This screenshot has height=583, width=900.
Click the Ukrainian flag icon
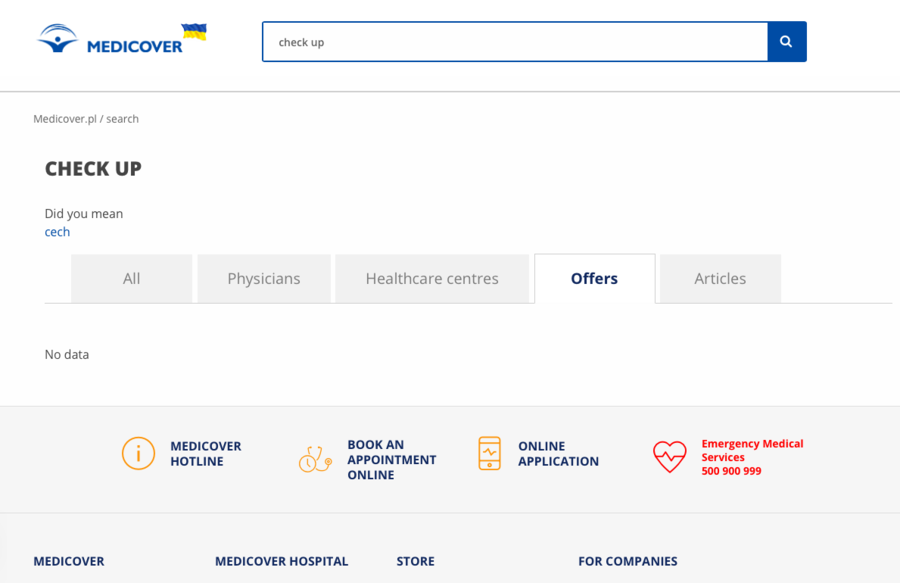pyautogui.click(x=194, y=32)
